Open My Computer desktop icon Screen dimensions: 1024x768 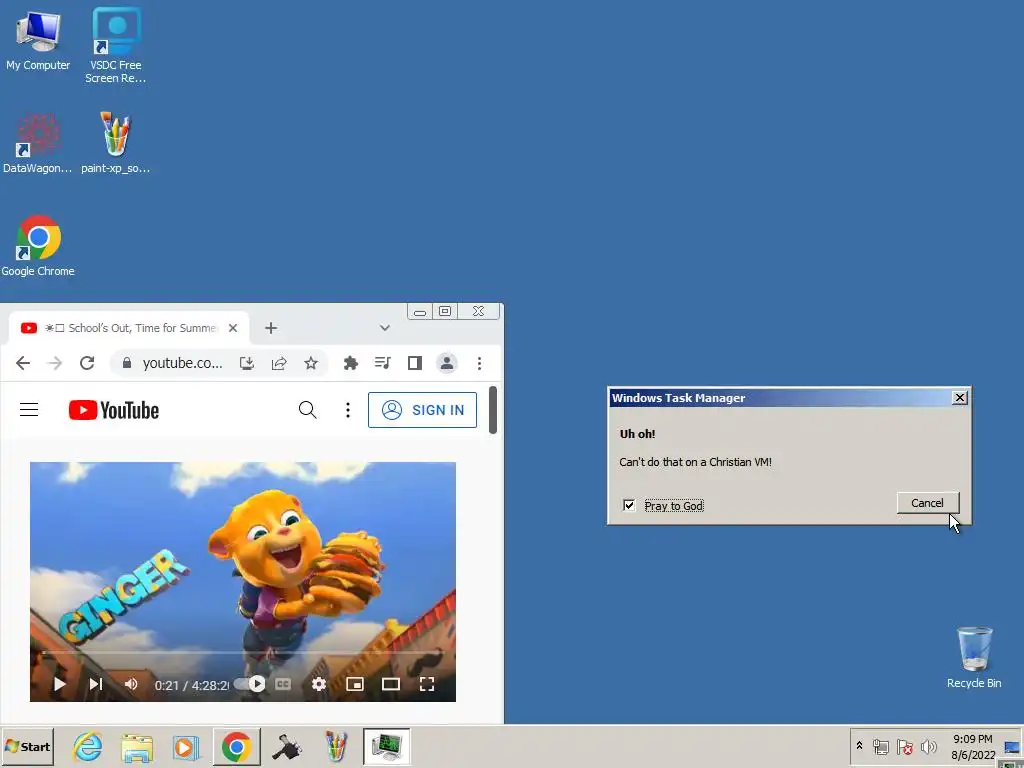[38, 39]
